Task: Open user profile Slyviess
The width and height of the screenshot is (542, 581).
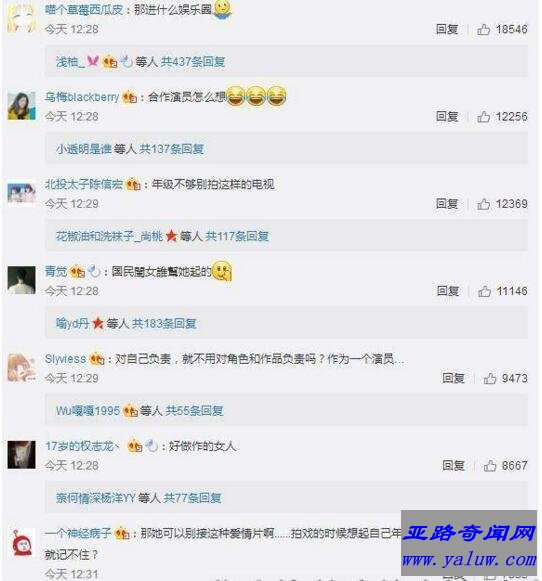Action: point(65,359)
